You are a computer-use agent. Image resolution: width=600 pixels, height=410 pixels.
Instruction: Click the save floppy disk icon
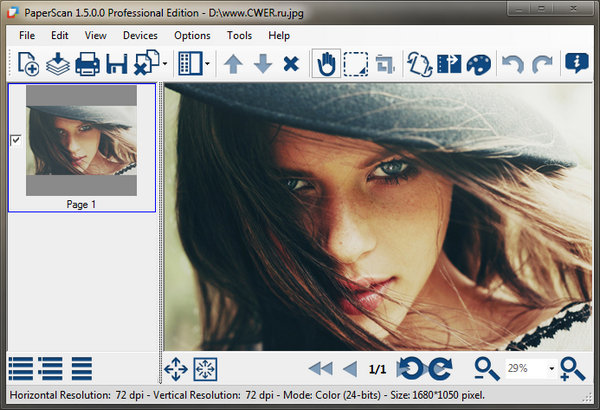pyautogui.click(x=116, y=64)
